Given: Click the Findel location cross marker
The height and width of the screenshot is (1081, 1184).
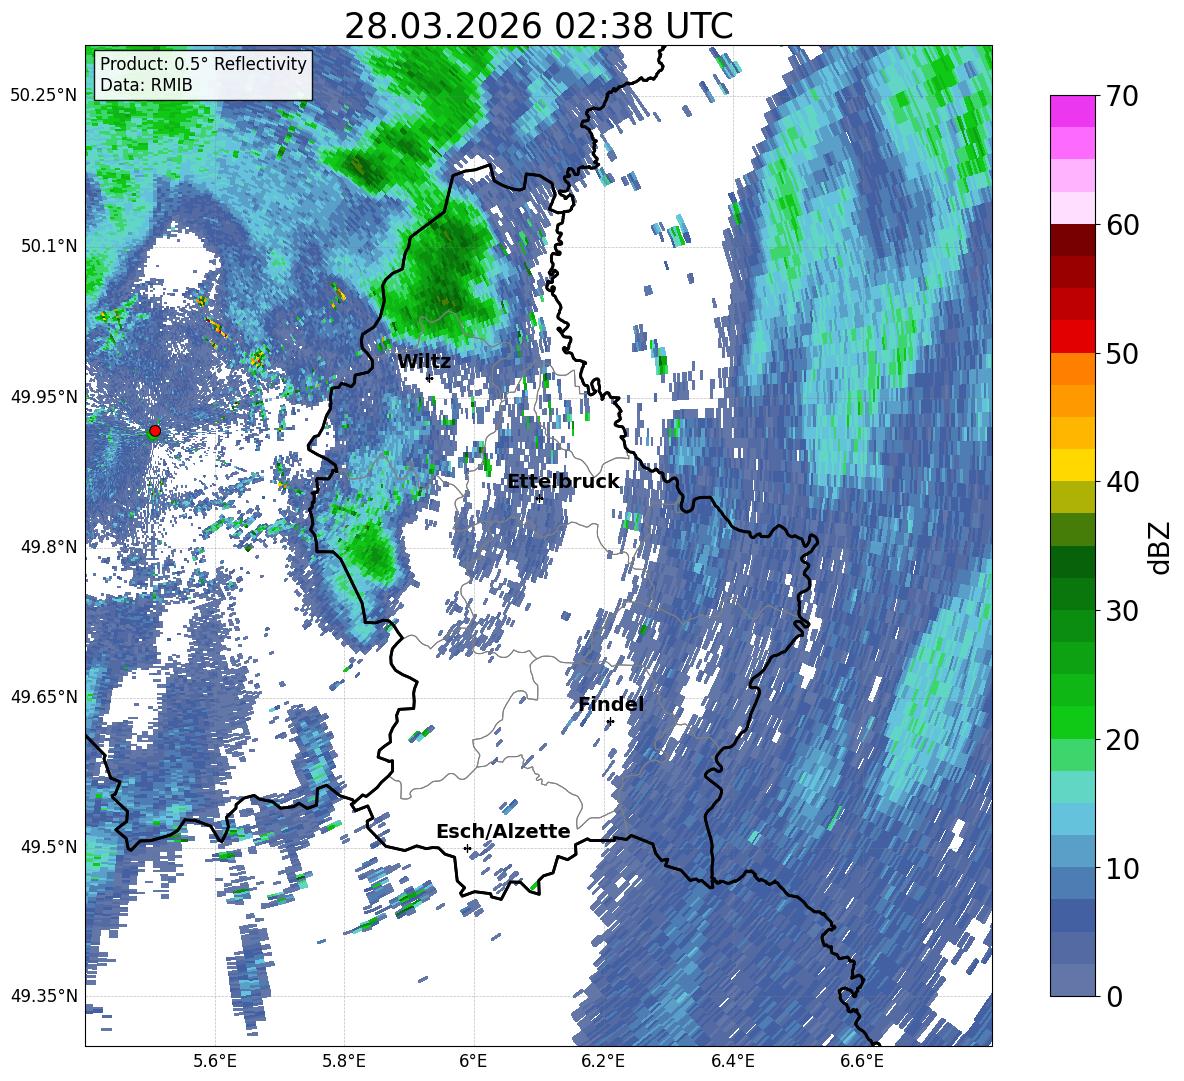Looking at the screenshot, I should coord(610,722).
